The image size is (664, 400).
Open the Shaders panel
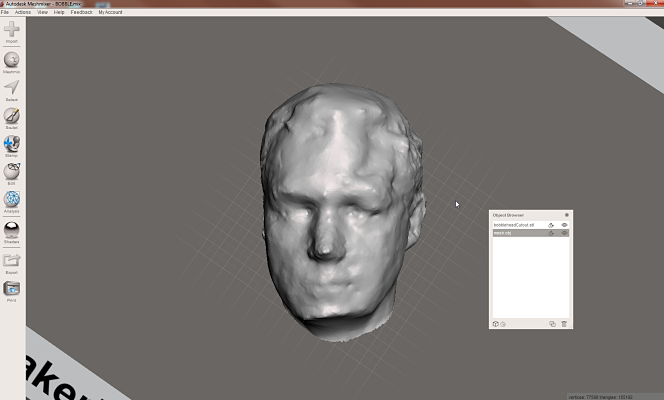(x=11, y=230)
